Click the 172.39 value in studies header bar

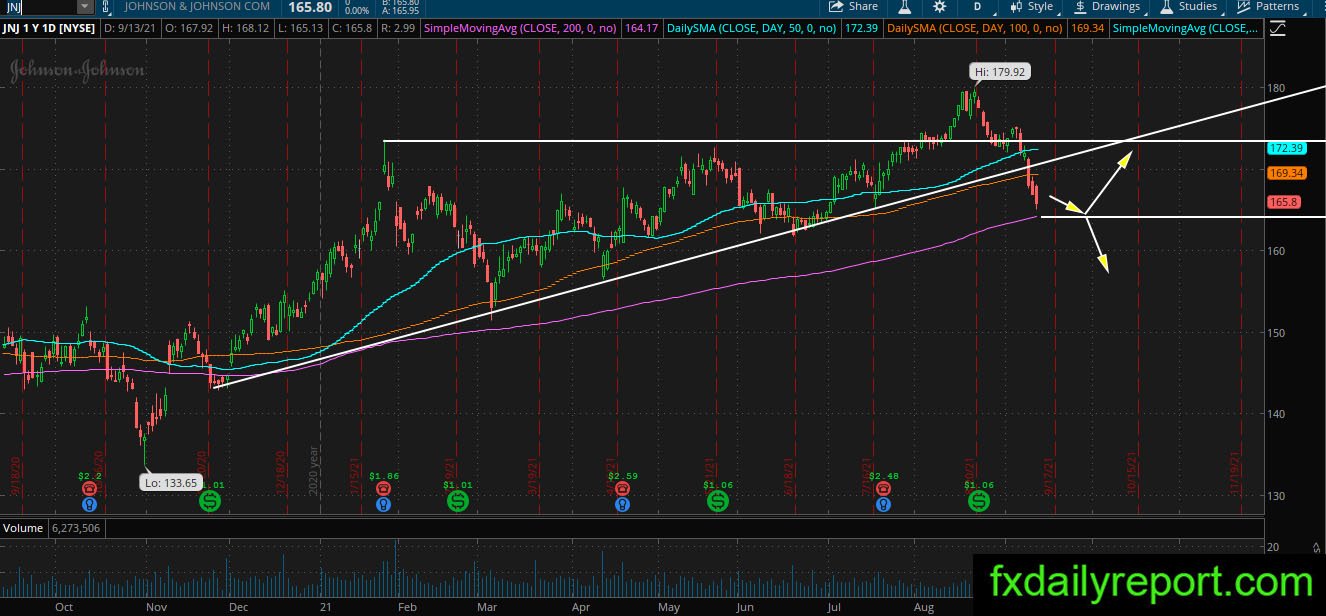coord(863,29)
